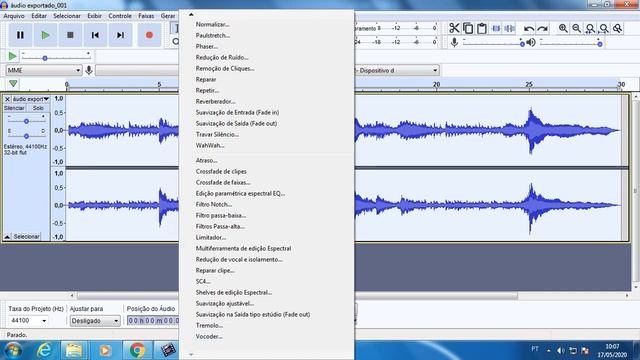Close the track with the X button
Screen dimensions: 640x360
coord(7,99)
